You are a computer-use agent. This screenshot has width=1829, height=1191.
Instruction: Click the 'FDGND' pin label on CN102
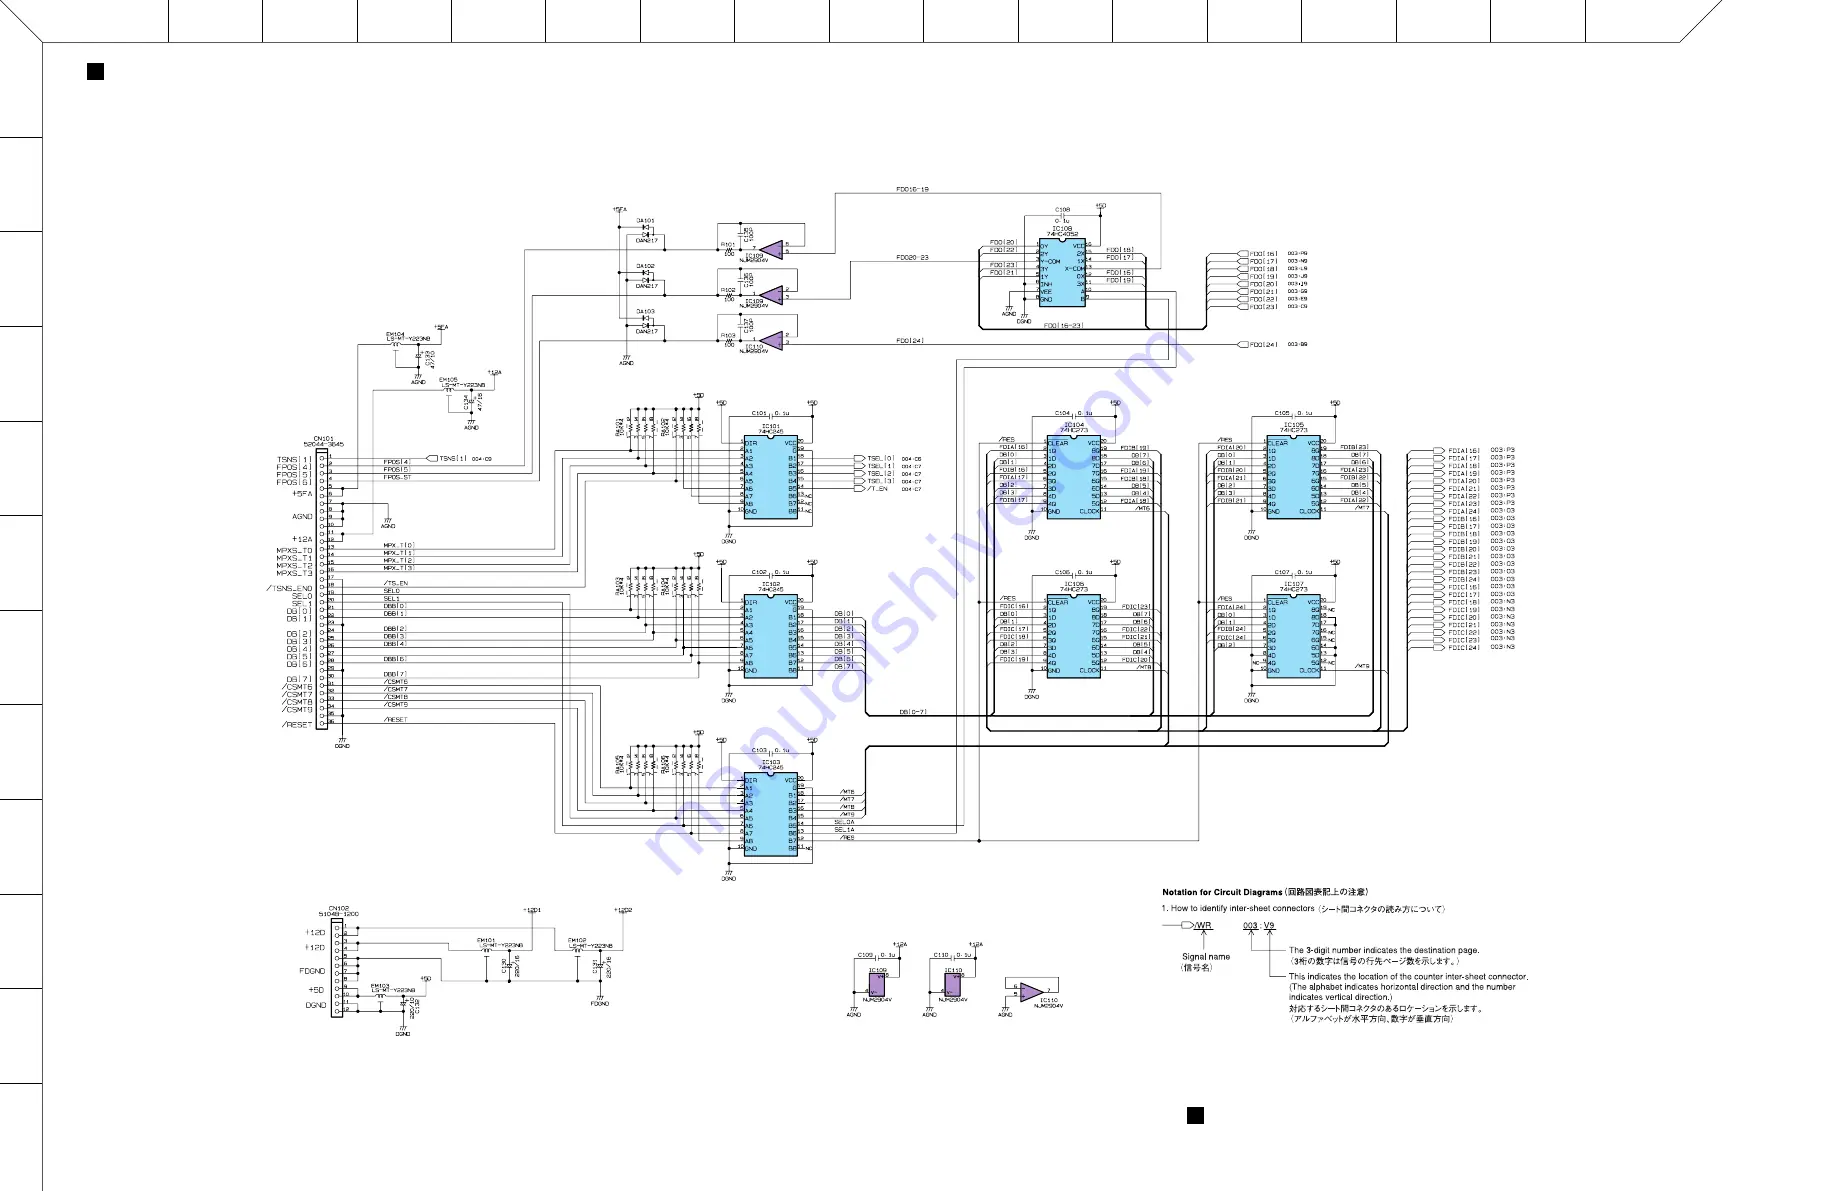pos(312,971)
